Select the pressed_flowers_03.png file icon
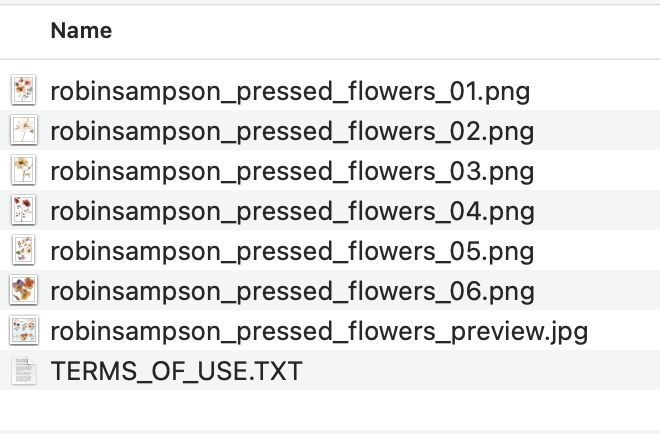Image resolution: width=660 pixels, height=434 pixels. pos(23,171)
